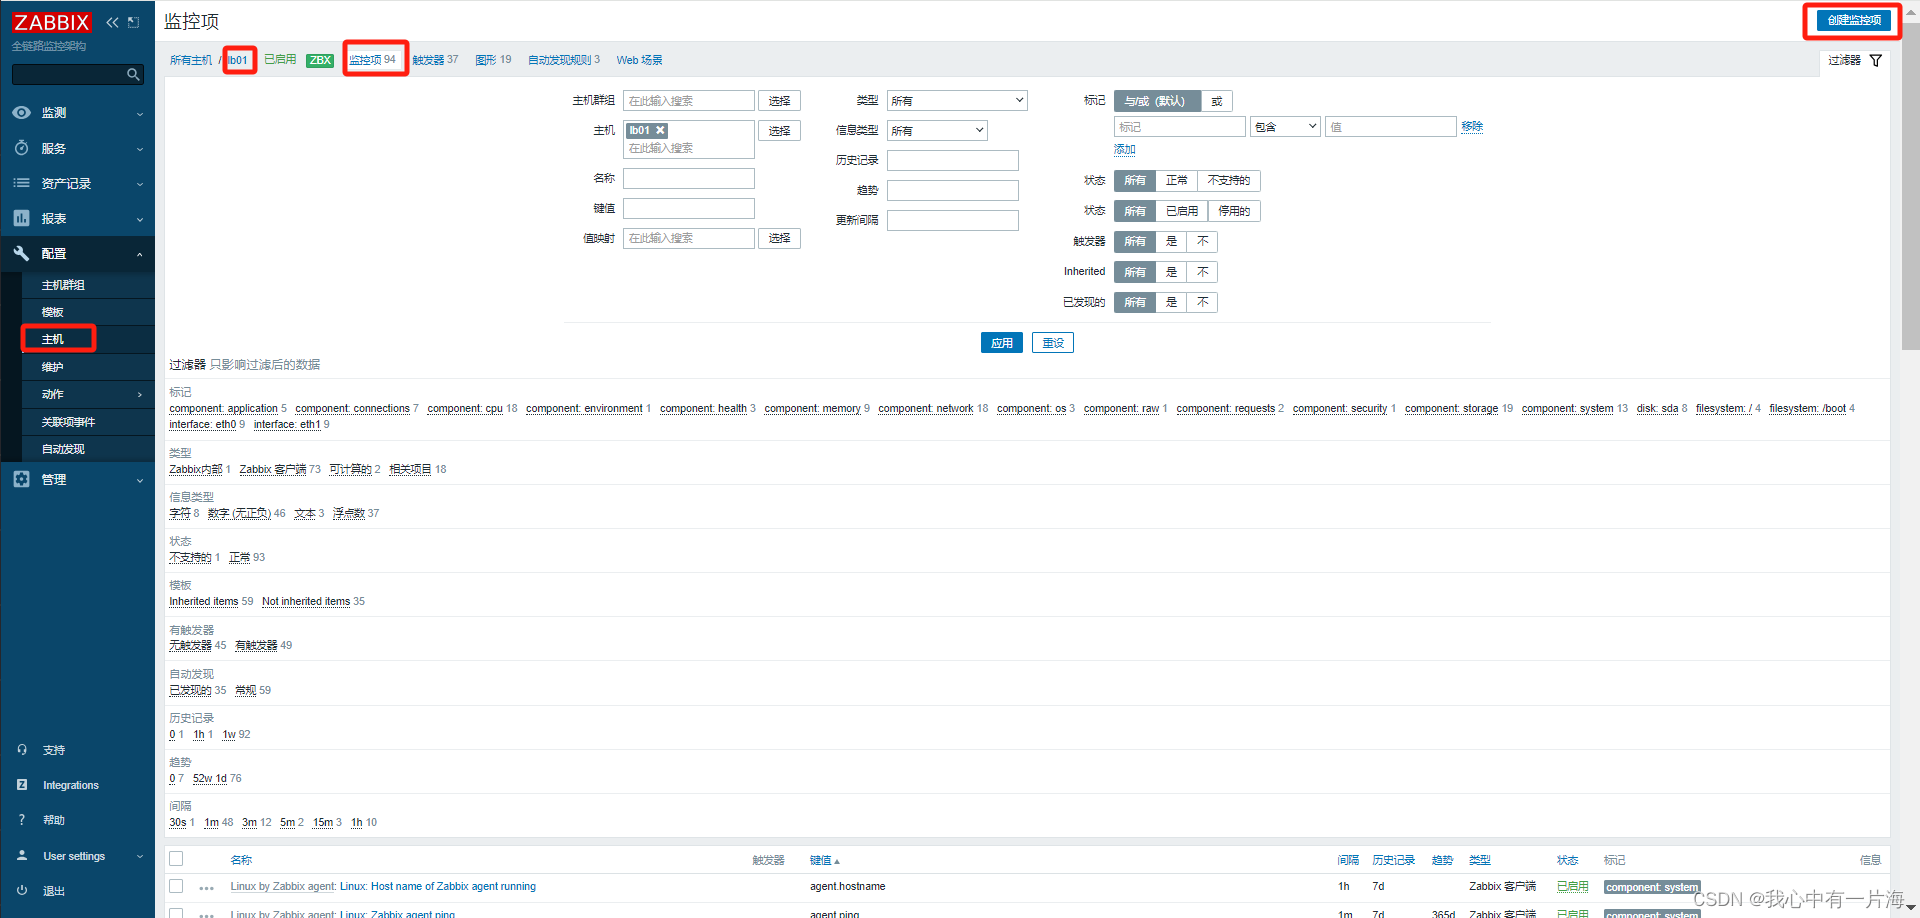Click the Z icon for Integrations
This screenshot has width=1920, height=918.
(22, 785)
